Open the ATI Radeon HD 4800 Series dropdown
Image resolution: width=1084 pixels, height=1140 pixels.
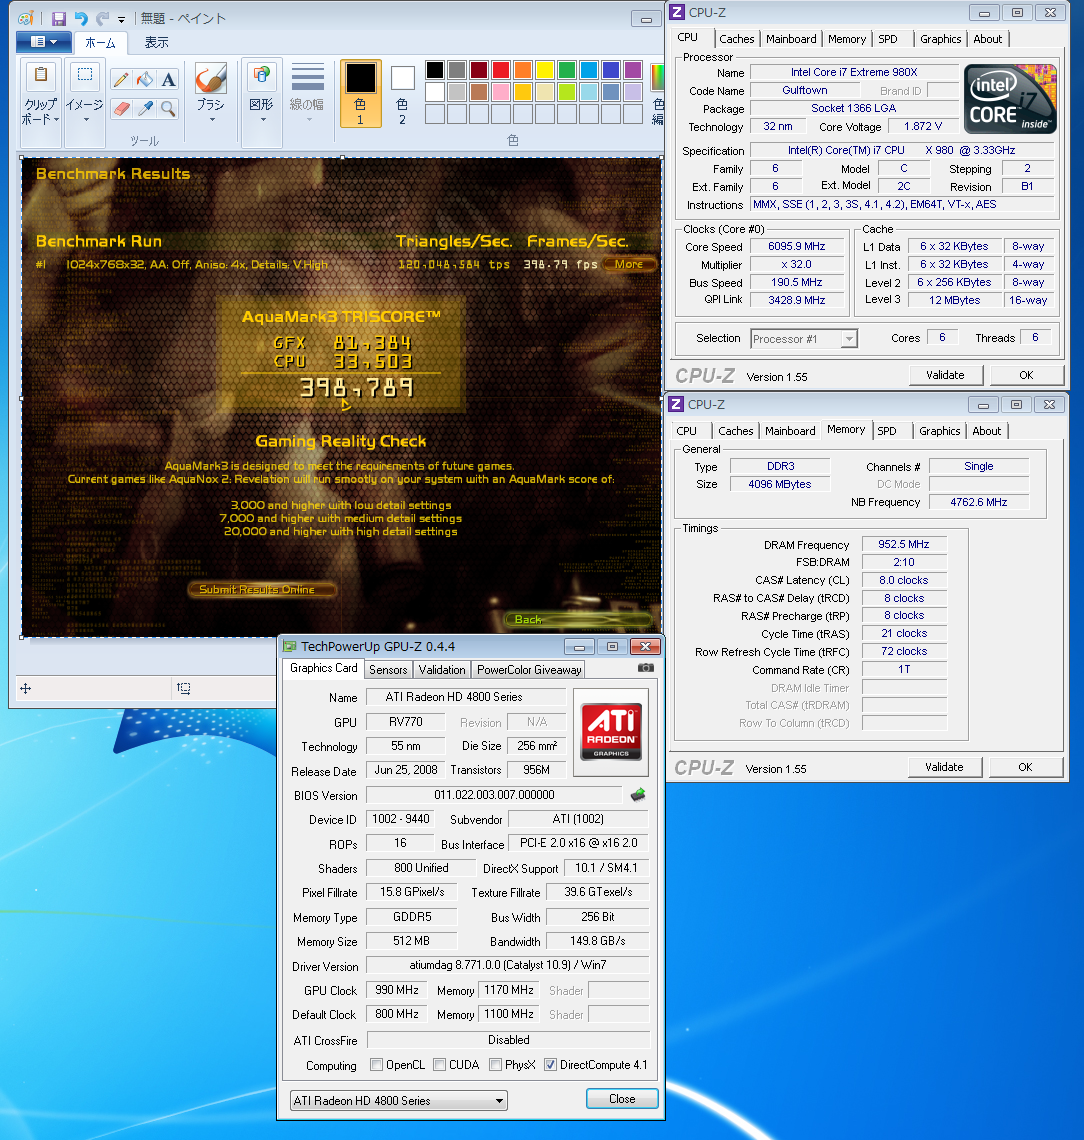point(399,1101)
